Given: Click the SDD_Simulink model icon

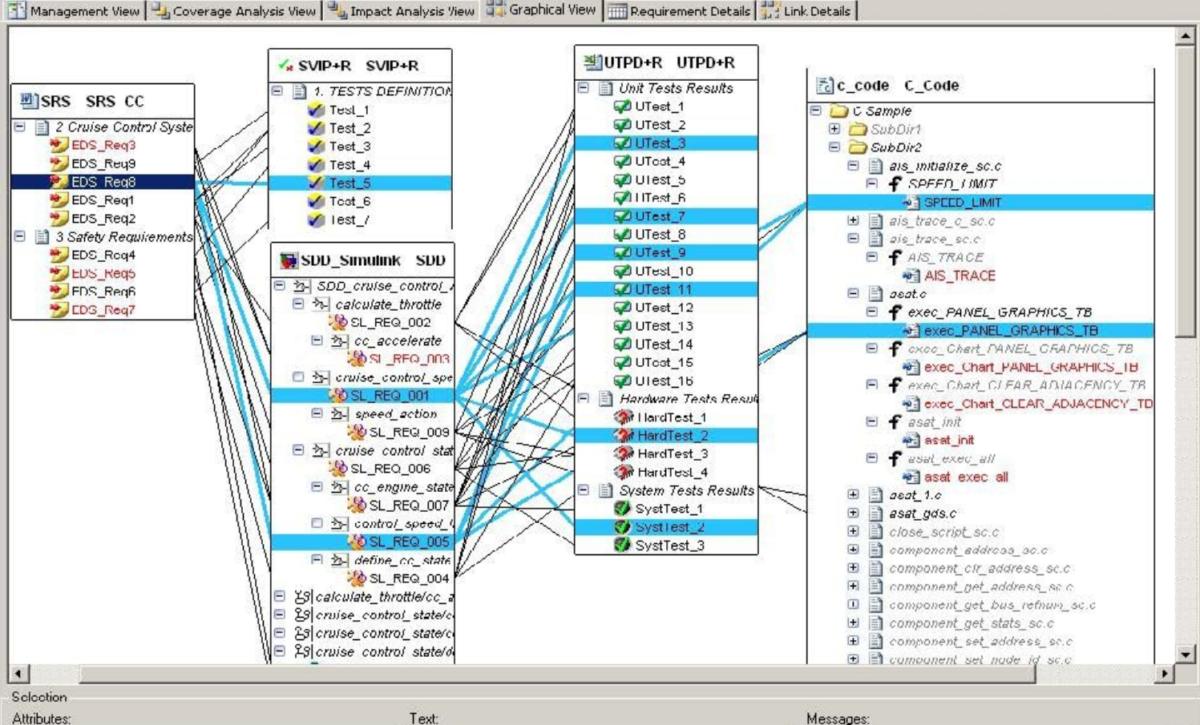Looking at the screenshot, I should point(288,260).
